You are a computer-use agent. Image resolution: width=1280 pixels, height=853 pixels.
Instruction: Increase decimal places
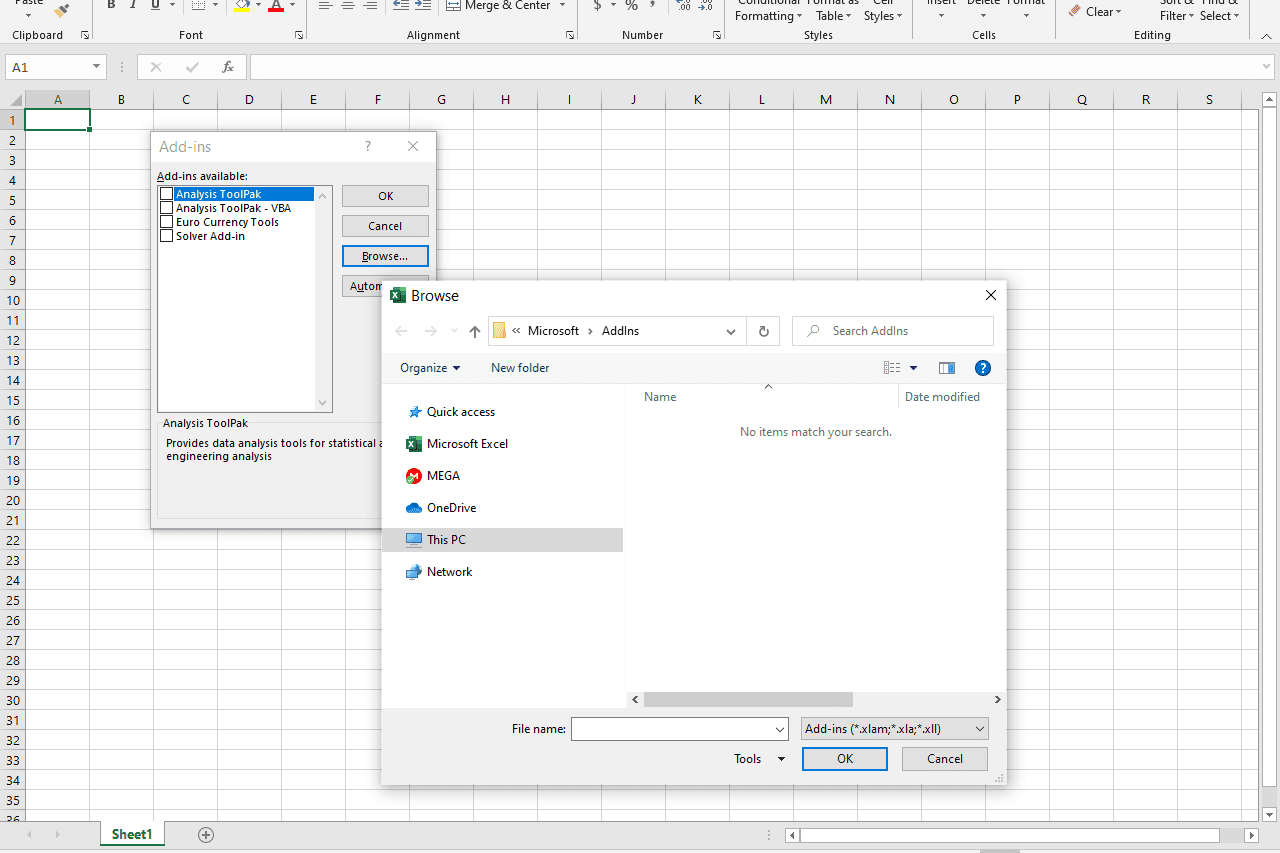click(x=684, y=6)
